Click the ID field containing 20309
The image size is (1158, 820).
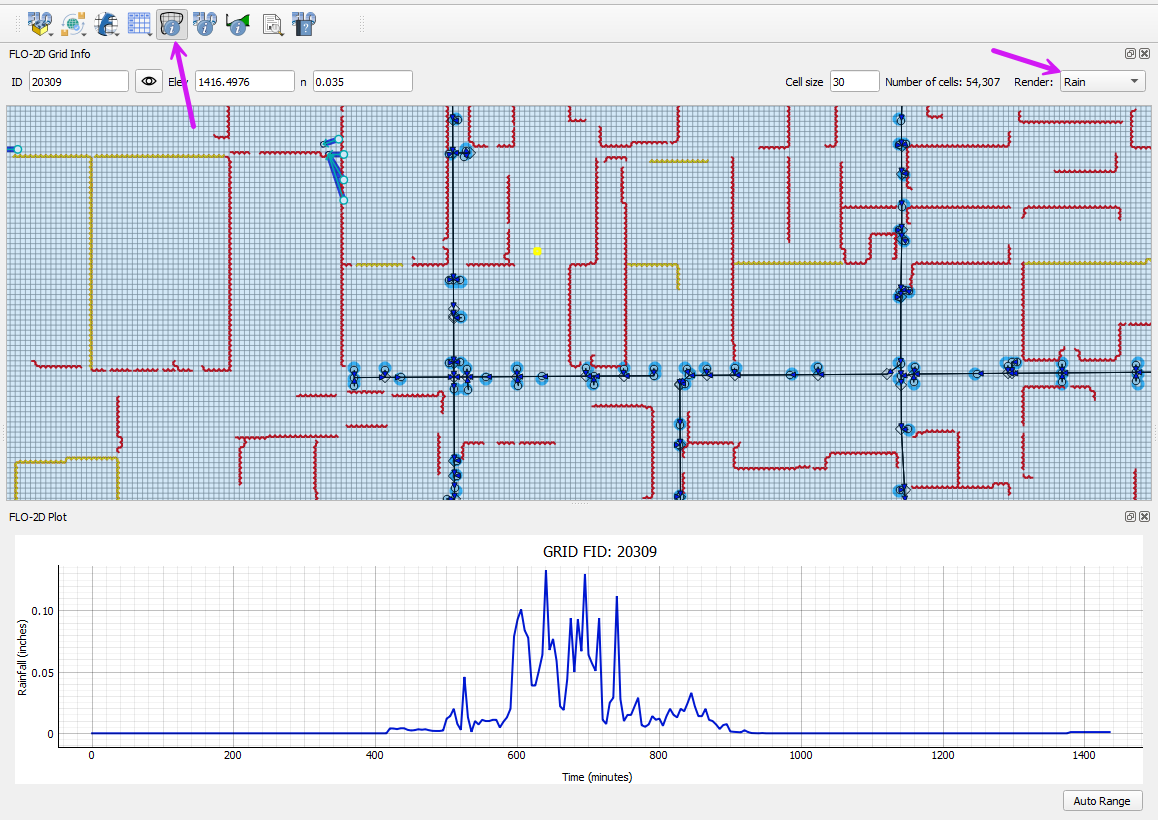79,82
